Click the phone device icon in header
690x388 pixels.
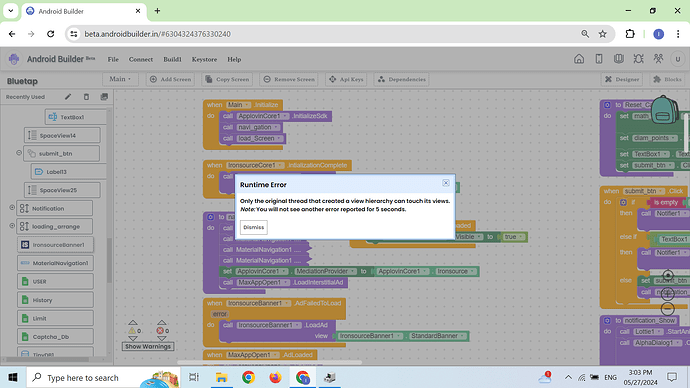[599, 59]
